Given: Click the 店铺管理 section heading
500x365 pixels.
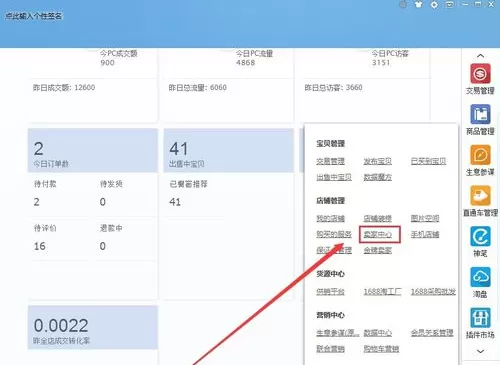Looking at the screenshot, I should pyautogui.click(x=330, y=200).
